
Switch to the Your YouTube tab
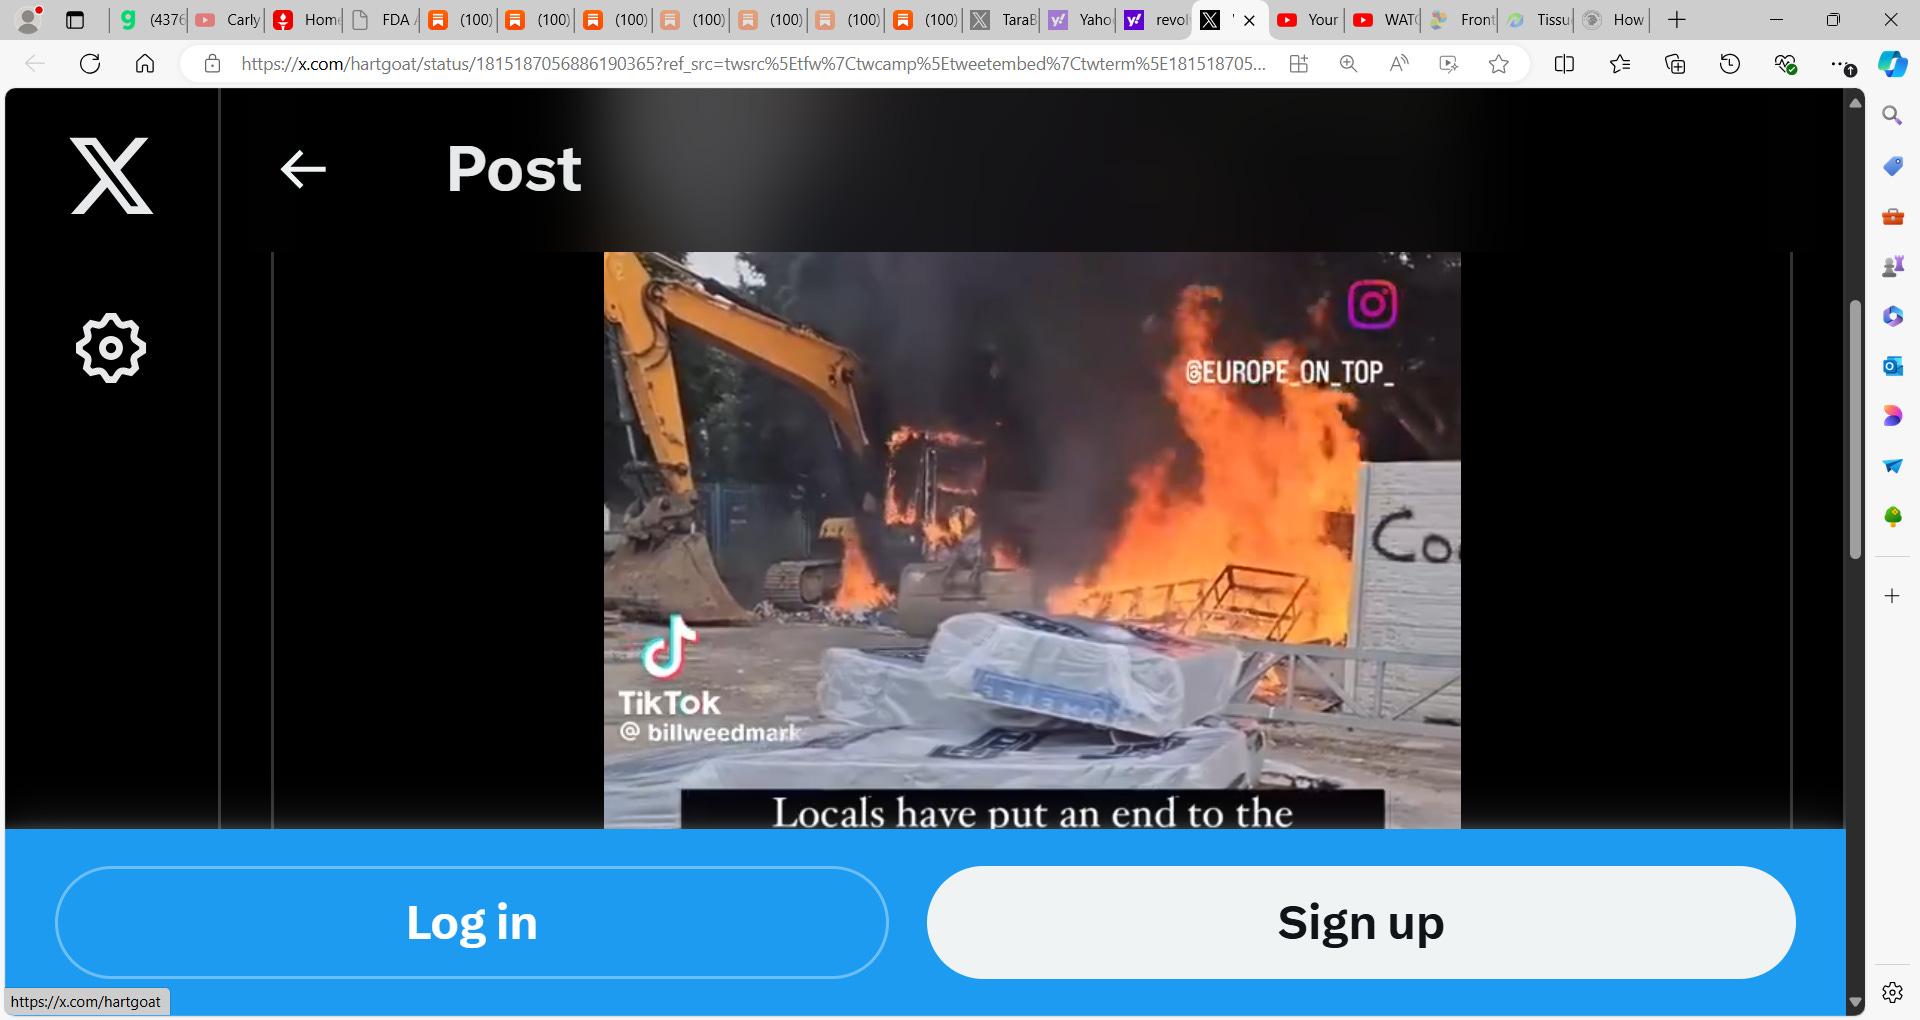tap(1308, 19)
